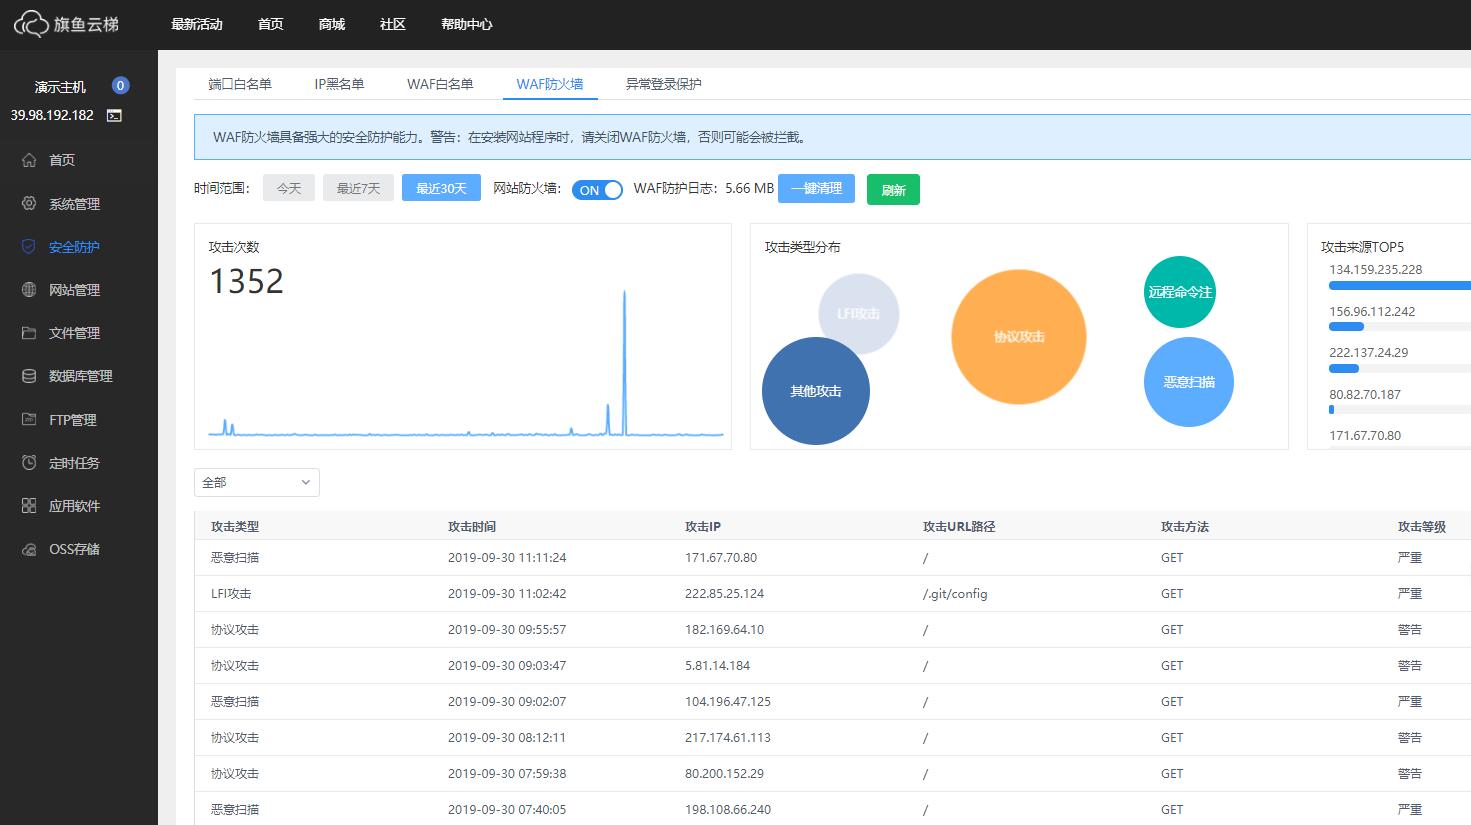Screen dimensions: 1471x825
Task: Click the attack IP 5.81.14.184 cell
Action: click(718, 666)
